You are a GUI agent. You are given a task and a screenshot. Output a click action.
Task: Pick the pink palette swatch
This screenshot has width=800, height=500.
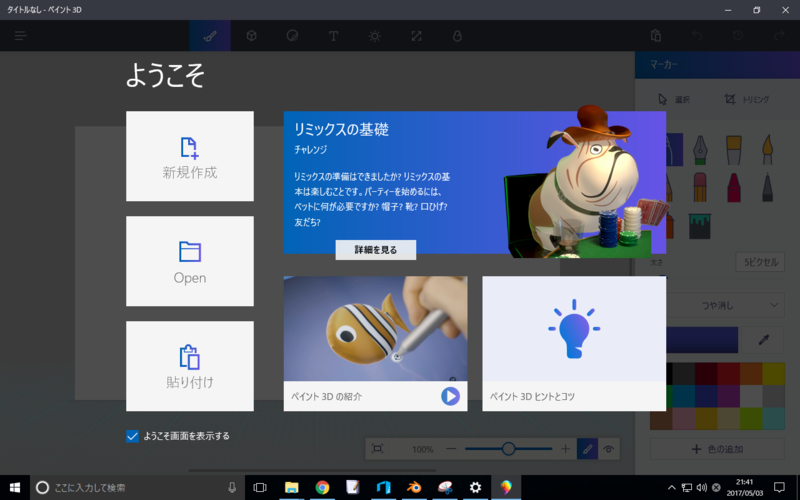pos(684,418)
